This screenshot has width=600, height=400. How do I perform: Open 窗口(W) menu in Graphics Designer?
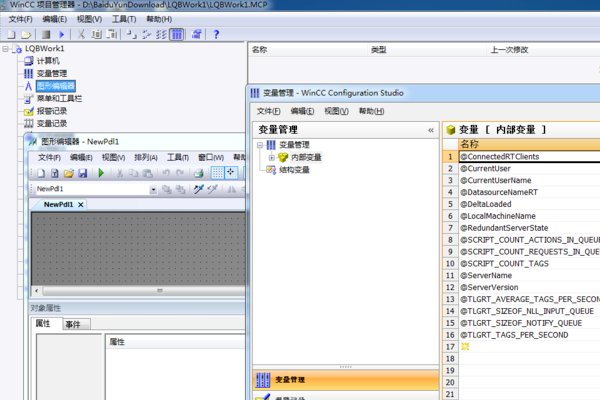pyautogui.click(x=211, y=158)
